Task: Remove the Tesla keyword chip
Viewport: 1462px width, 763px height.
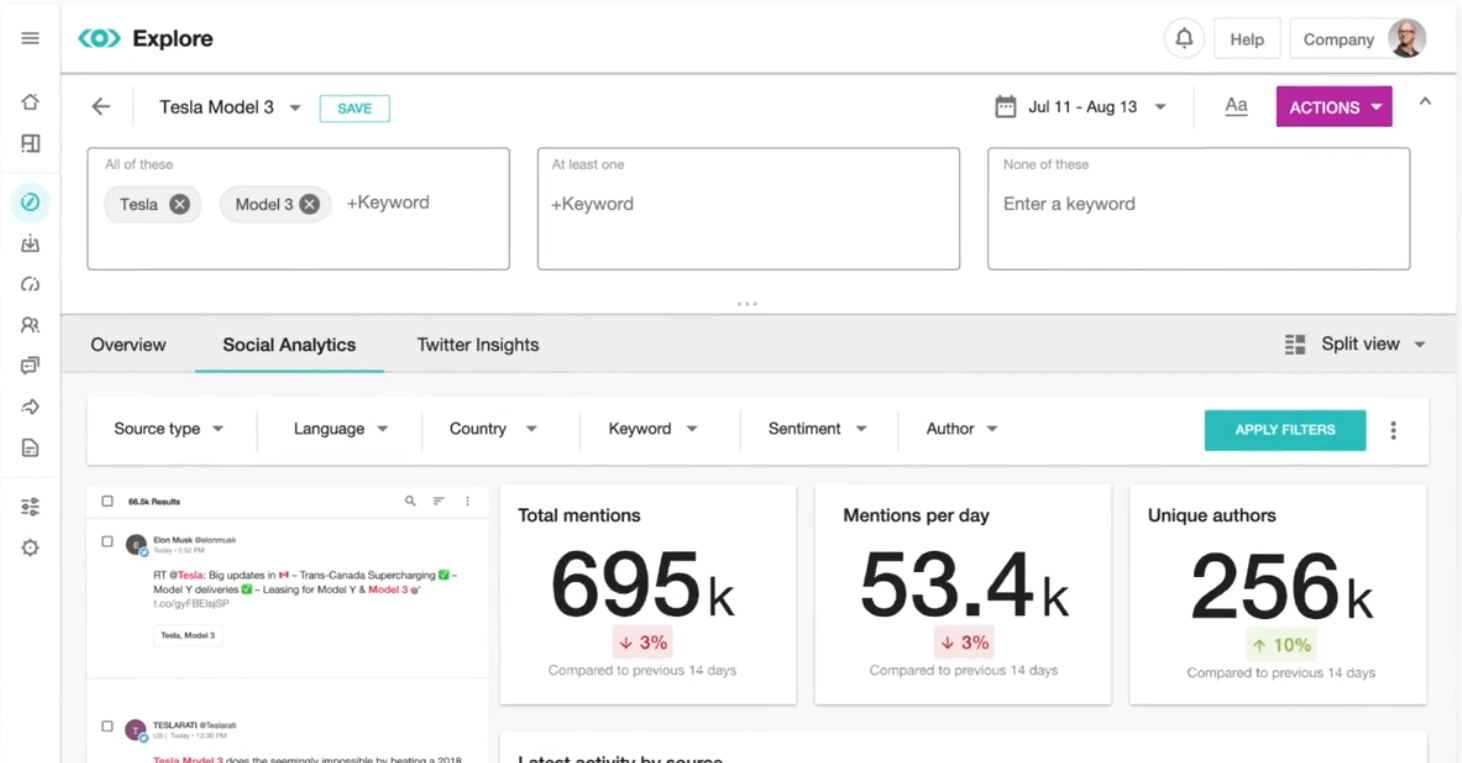Action: (179, 204)
